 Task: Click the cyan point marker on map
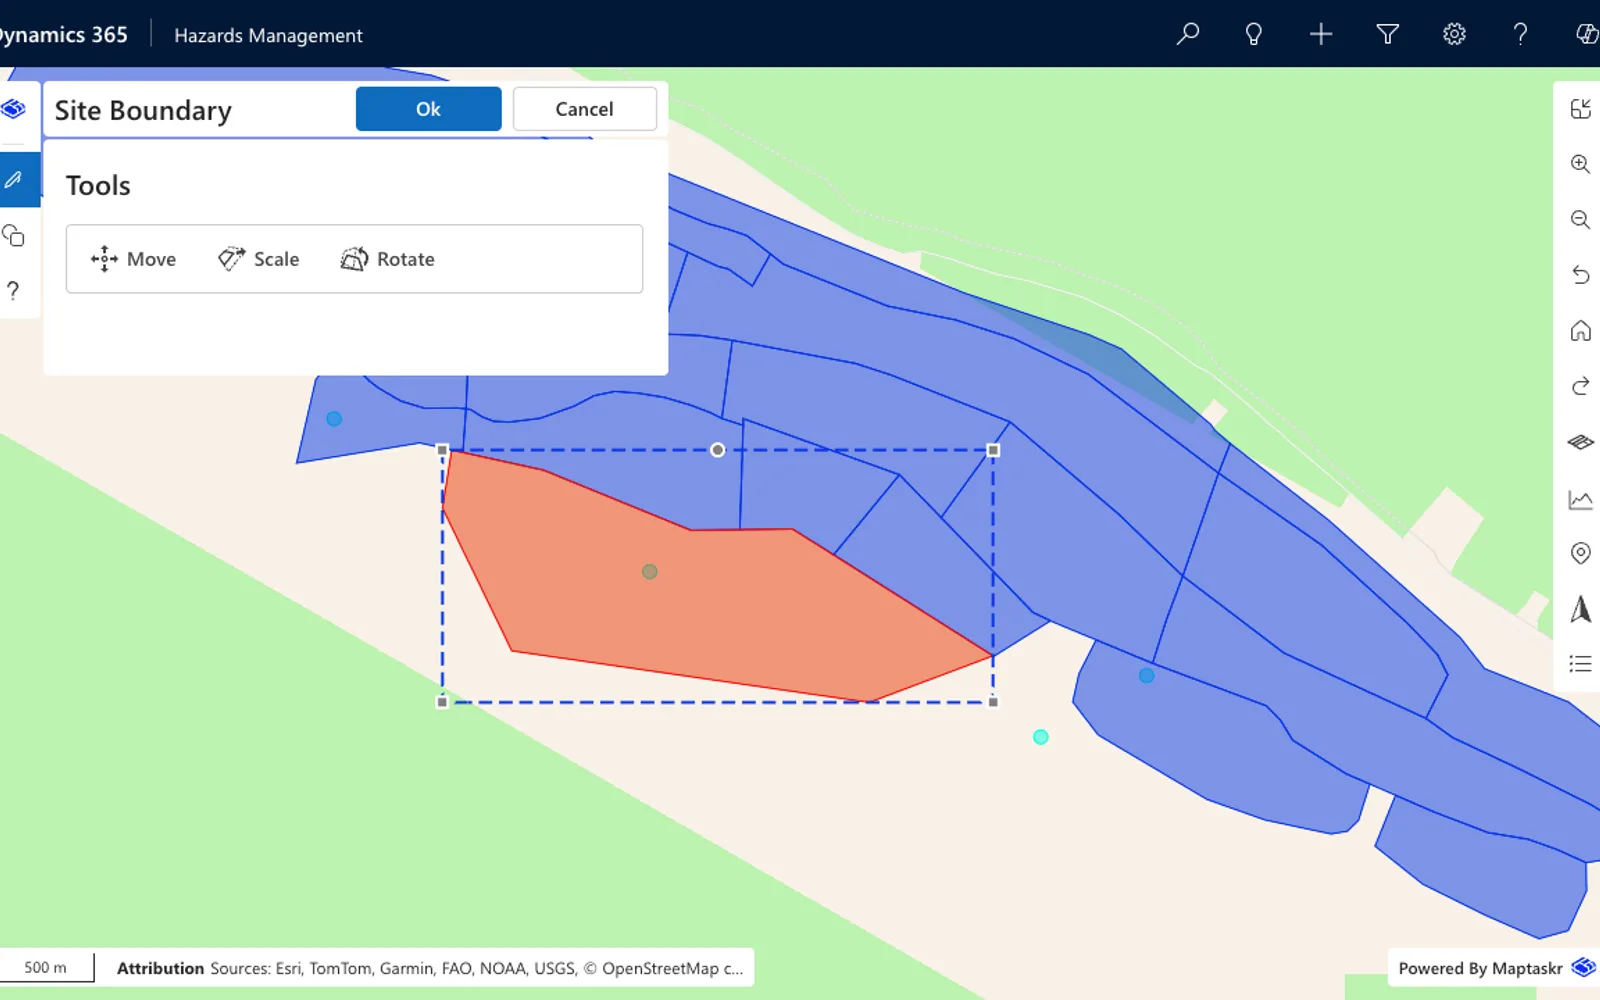tap(1041, 737)
